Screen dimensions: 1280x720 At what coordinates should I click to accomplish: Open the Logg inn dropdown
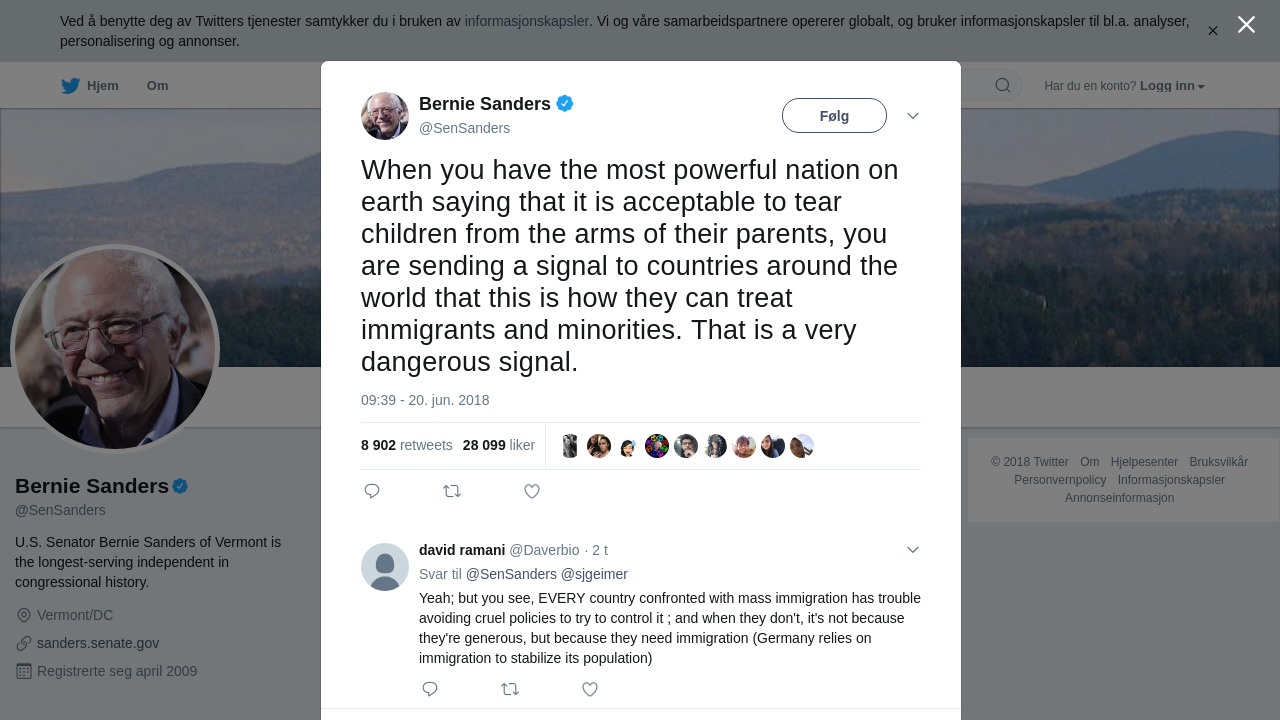(1172, 86)
